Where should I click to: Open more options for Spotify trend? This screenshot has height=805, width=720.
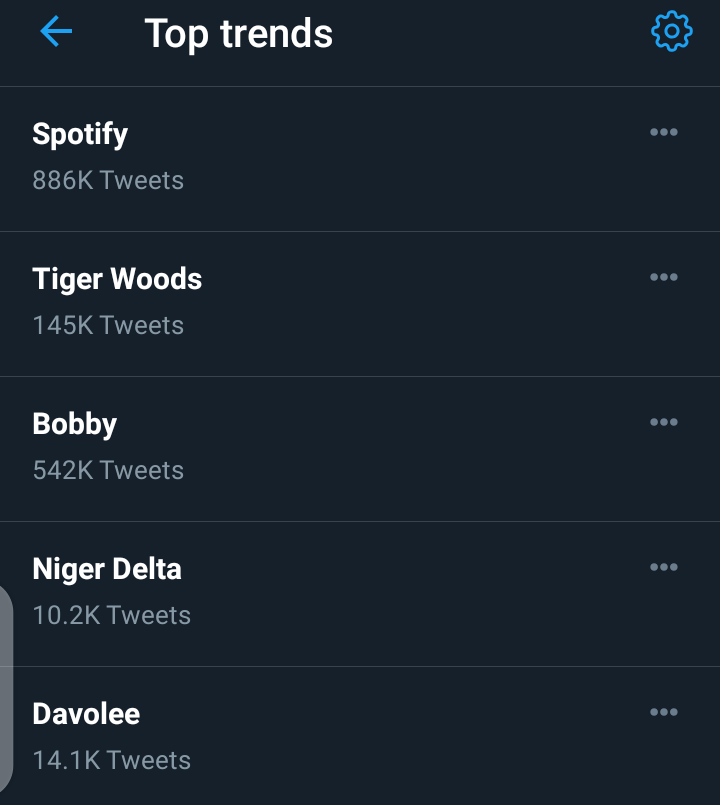tap(664, 132)
